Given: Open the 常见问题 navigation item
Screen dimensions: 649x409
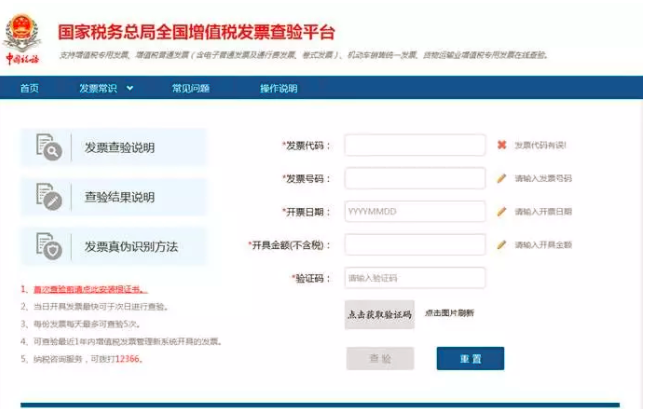Looking at the screenshot, I should pyautogui.click(x=190, y=88).
